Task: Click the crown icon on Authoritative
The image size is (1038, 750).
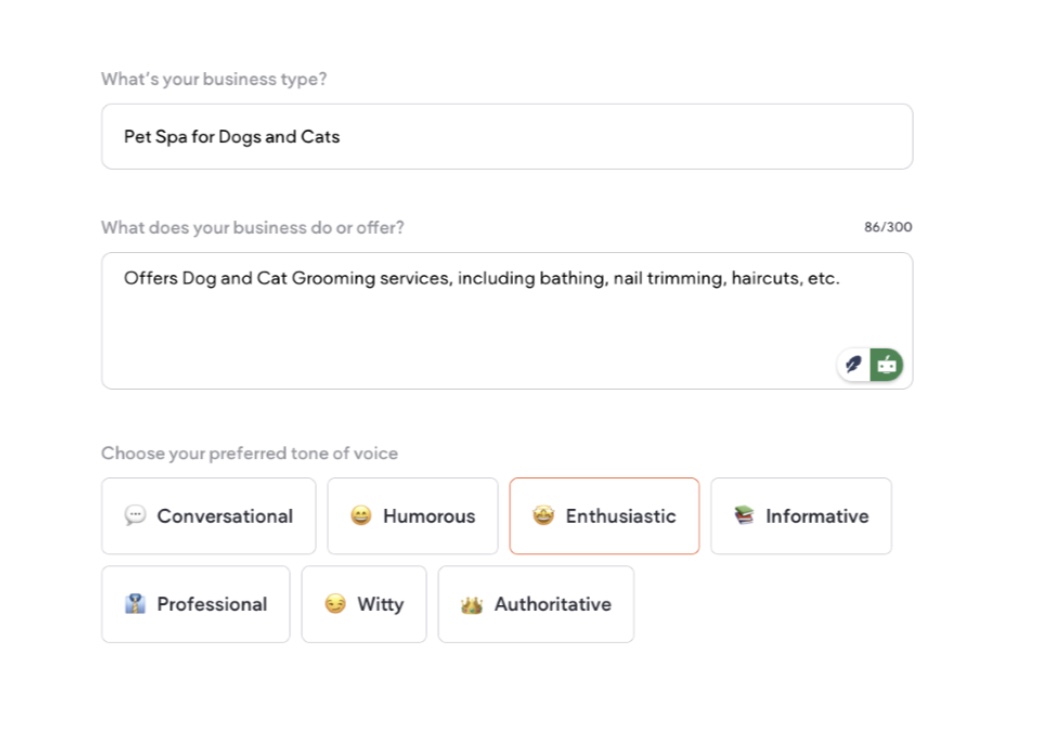Action: tap(472, 604)
